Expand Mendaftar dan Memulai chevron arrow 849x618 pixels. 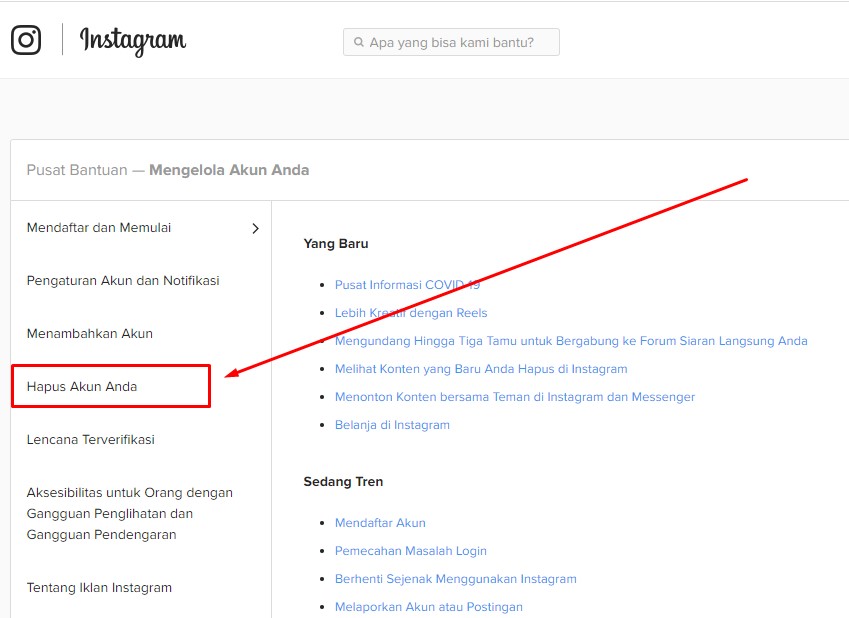256,229
